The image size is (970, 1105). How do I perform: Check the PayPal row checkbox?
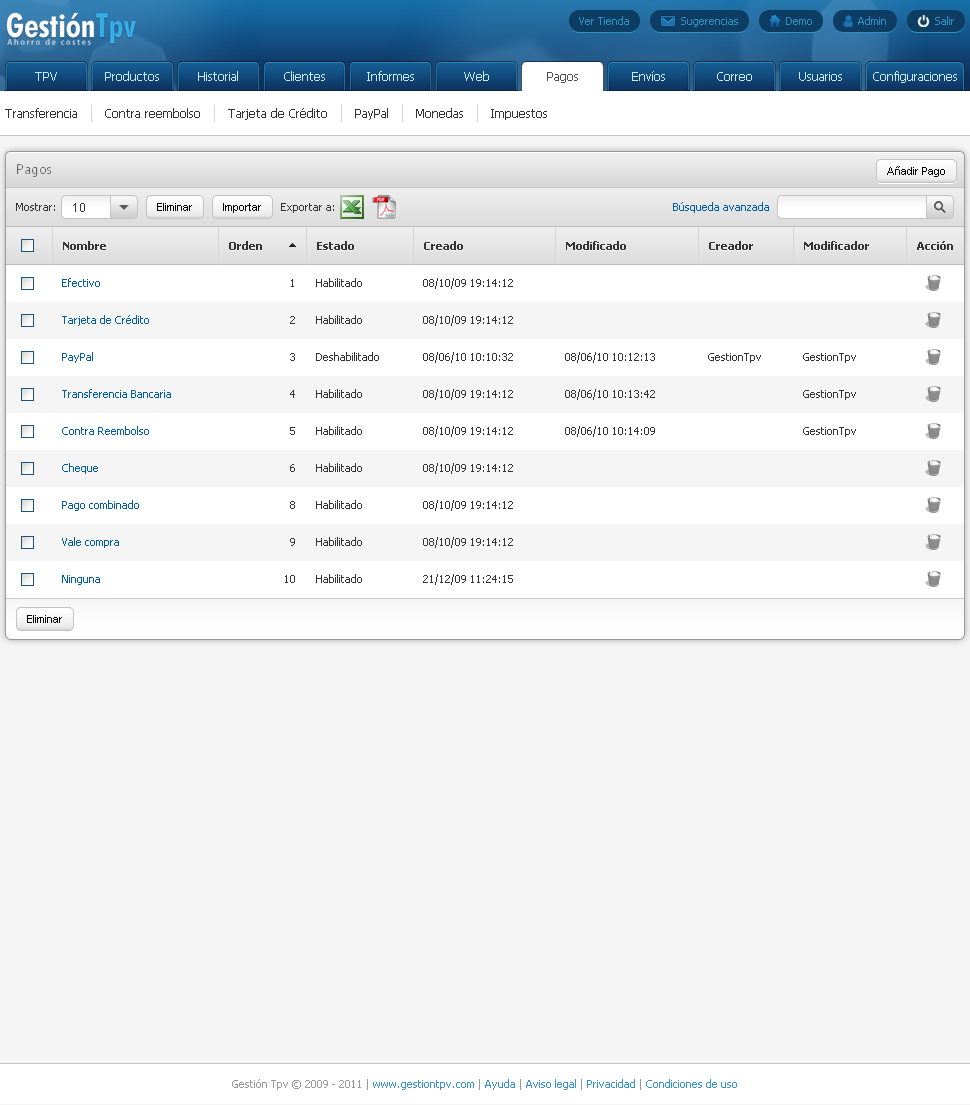[x=27, y=357]
